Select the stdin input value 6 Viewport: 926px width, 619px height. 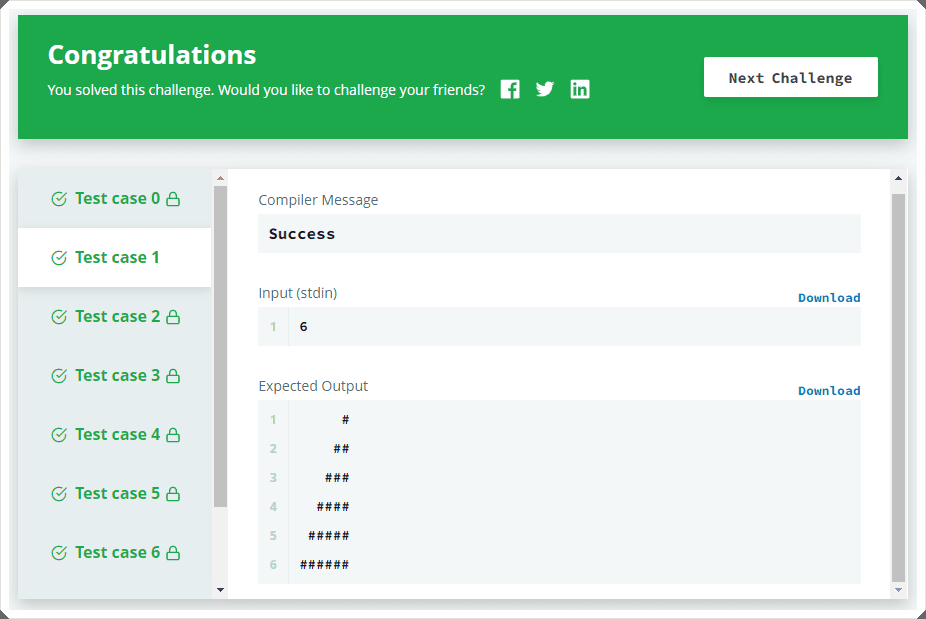(x=303, y=326)
